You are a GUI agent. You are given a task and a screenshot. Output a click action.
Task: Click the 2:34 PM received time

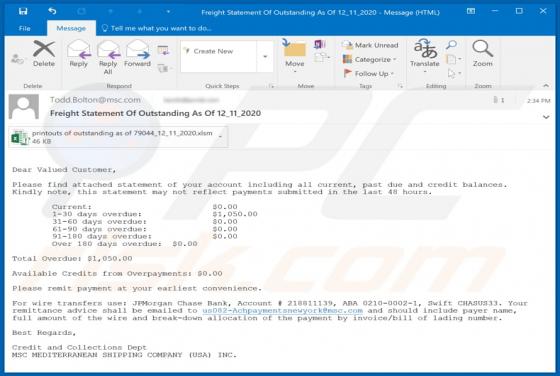pyautogui.click(x=539, y=101)
